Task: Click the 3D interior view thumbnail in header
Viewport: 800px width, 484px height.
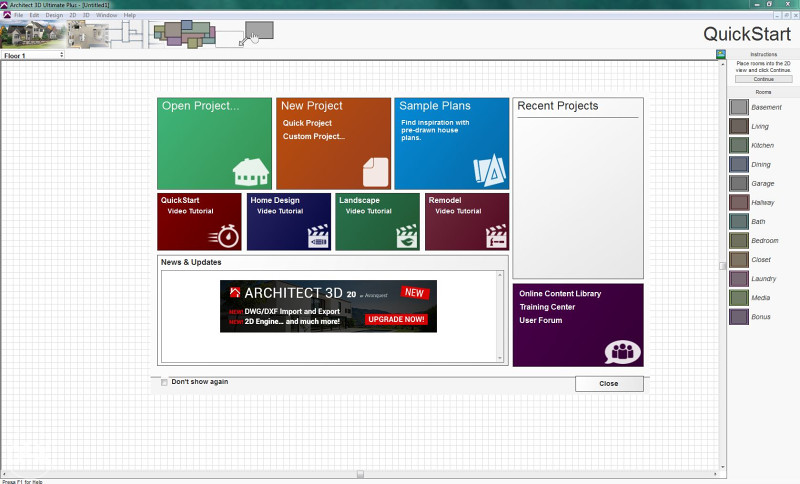Action: pyautogui.click(x=88, y=34)
